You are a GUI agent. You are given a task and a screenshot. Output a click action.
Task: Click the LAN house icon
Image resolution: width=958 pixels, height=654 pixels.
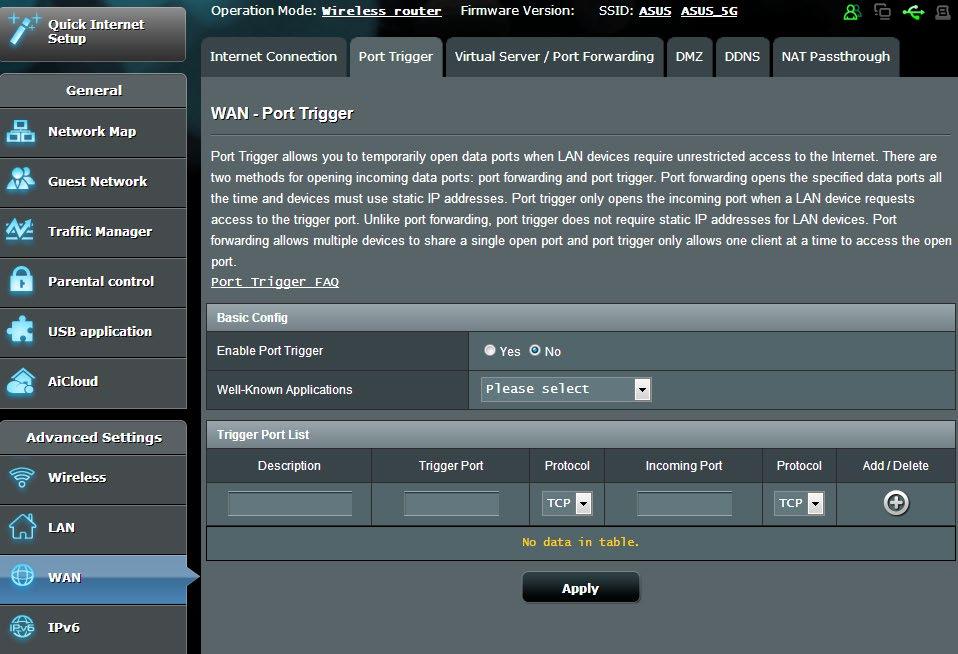coord(23,526)
